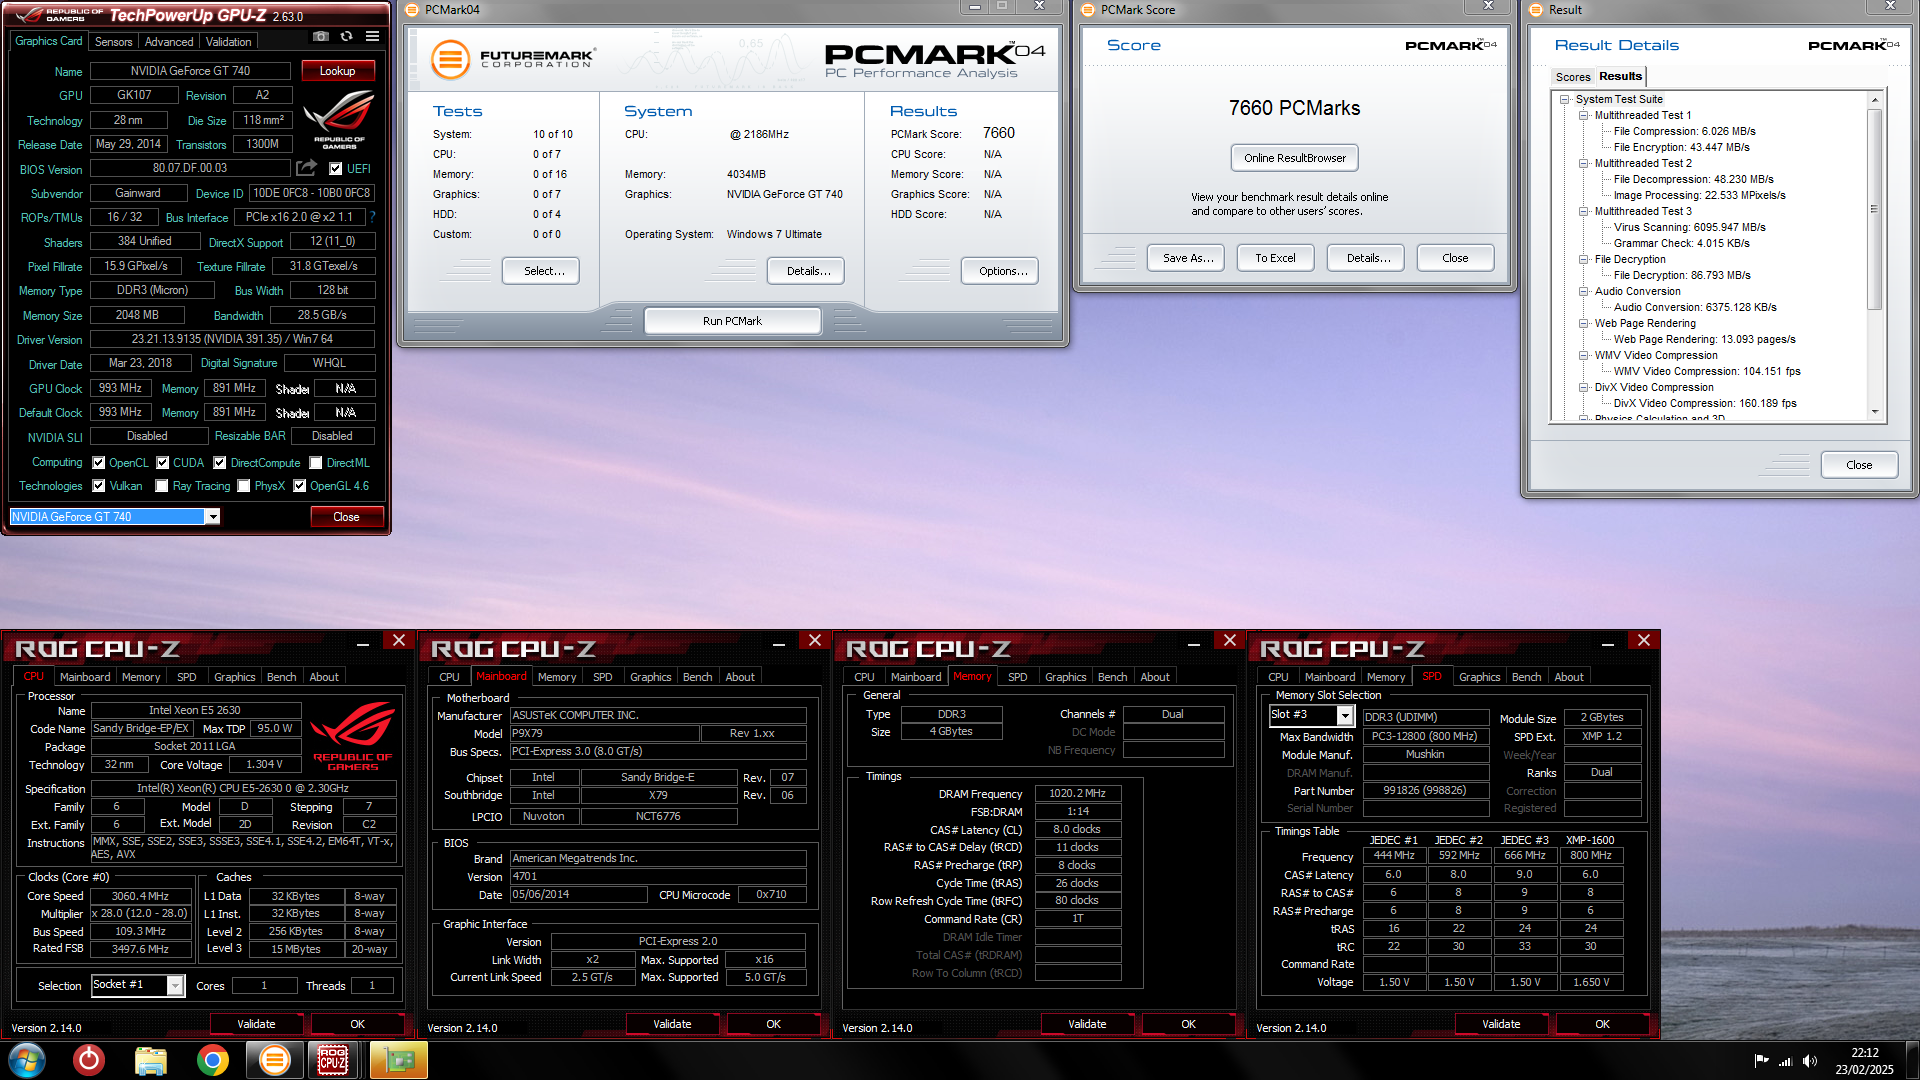Open the Socket #1 selection dropdown
The image size is (1920, 1080).
point(175,986)
